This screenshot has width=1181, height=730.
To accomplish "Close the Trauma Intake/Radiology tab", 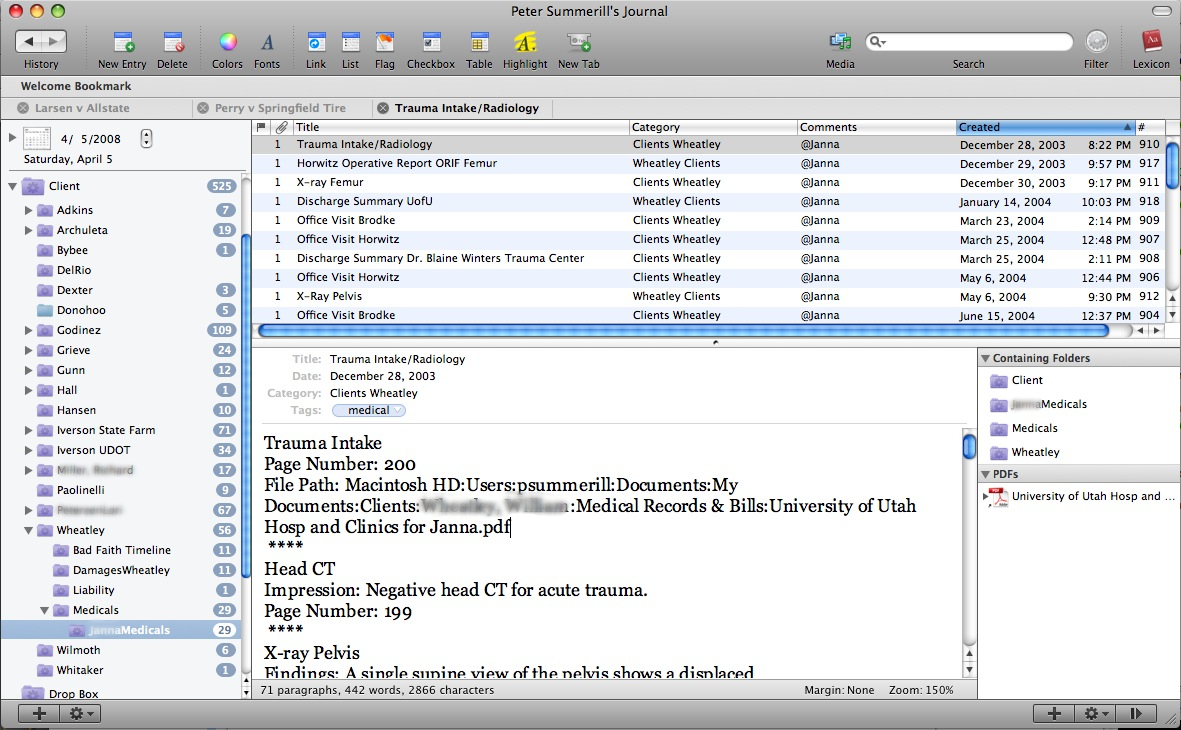I will coord(383,108).
